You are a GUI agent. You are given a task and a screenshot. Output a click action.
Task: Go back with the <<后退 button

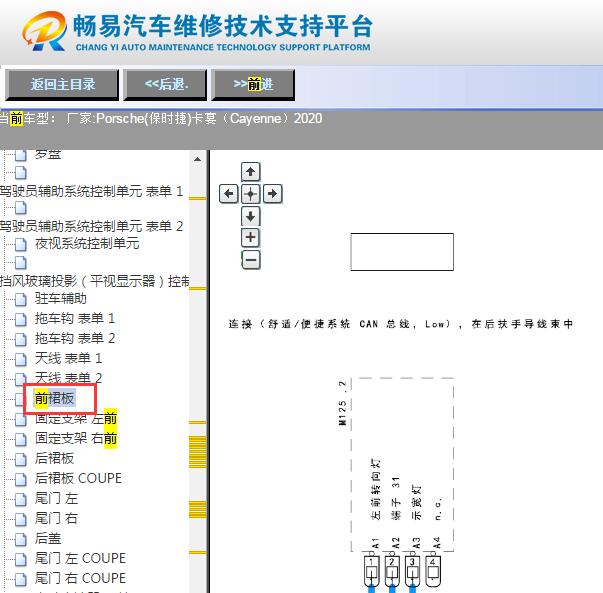(x=165, y=84)
